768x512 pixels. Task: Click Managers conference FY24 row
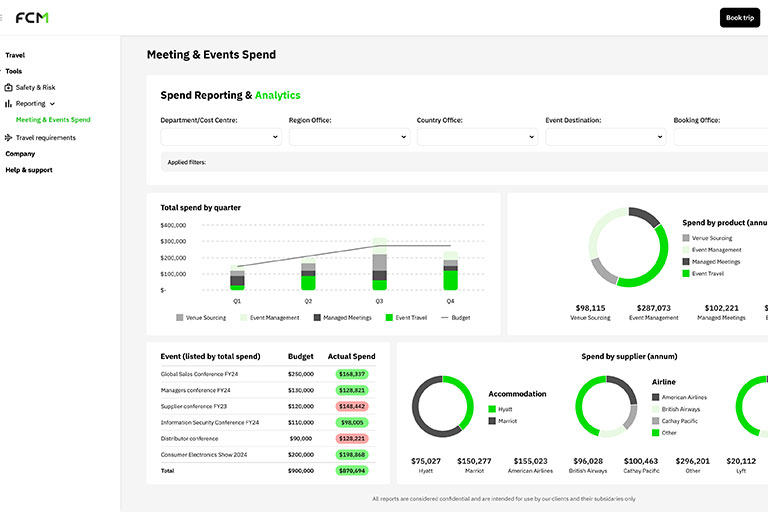coord(268,390)
